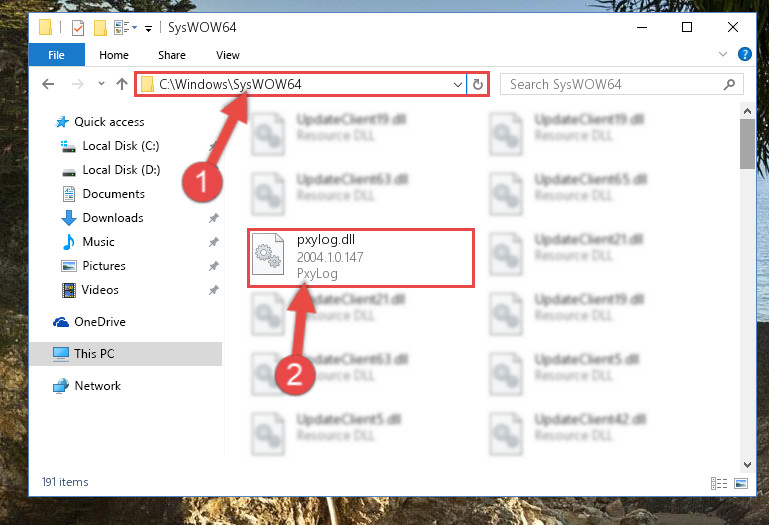This screenshot has width=769, height=525.
Task: Switch to the View ribbon tab
Action: point(228,55)
